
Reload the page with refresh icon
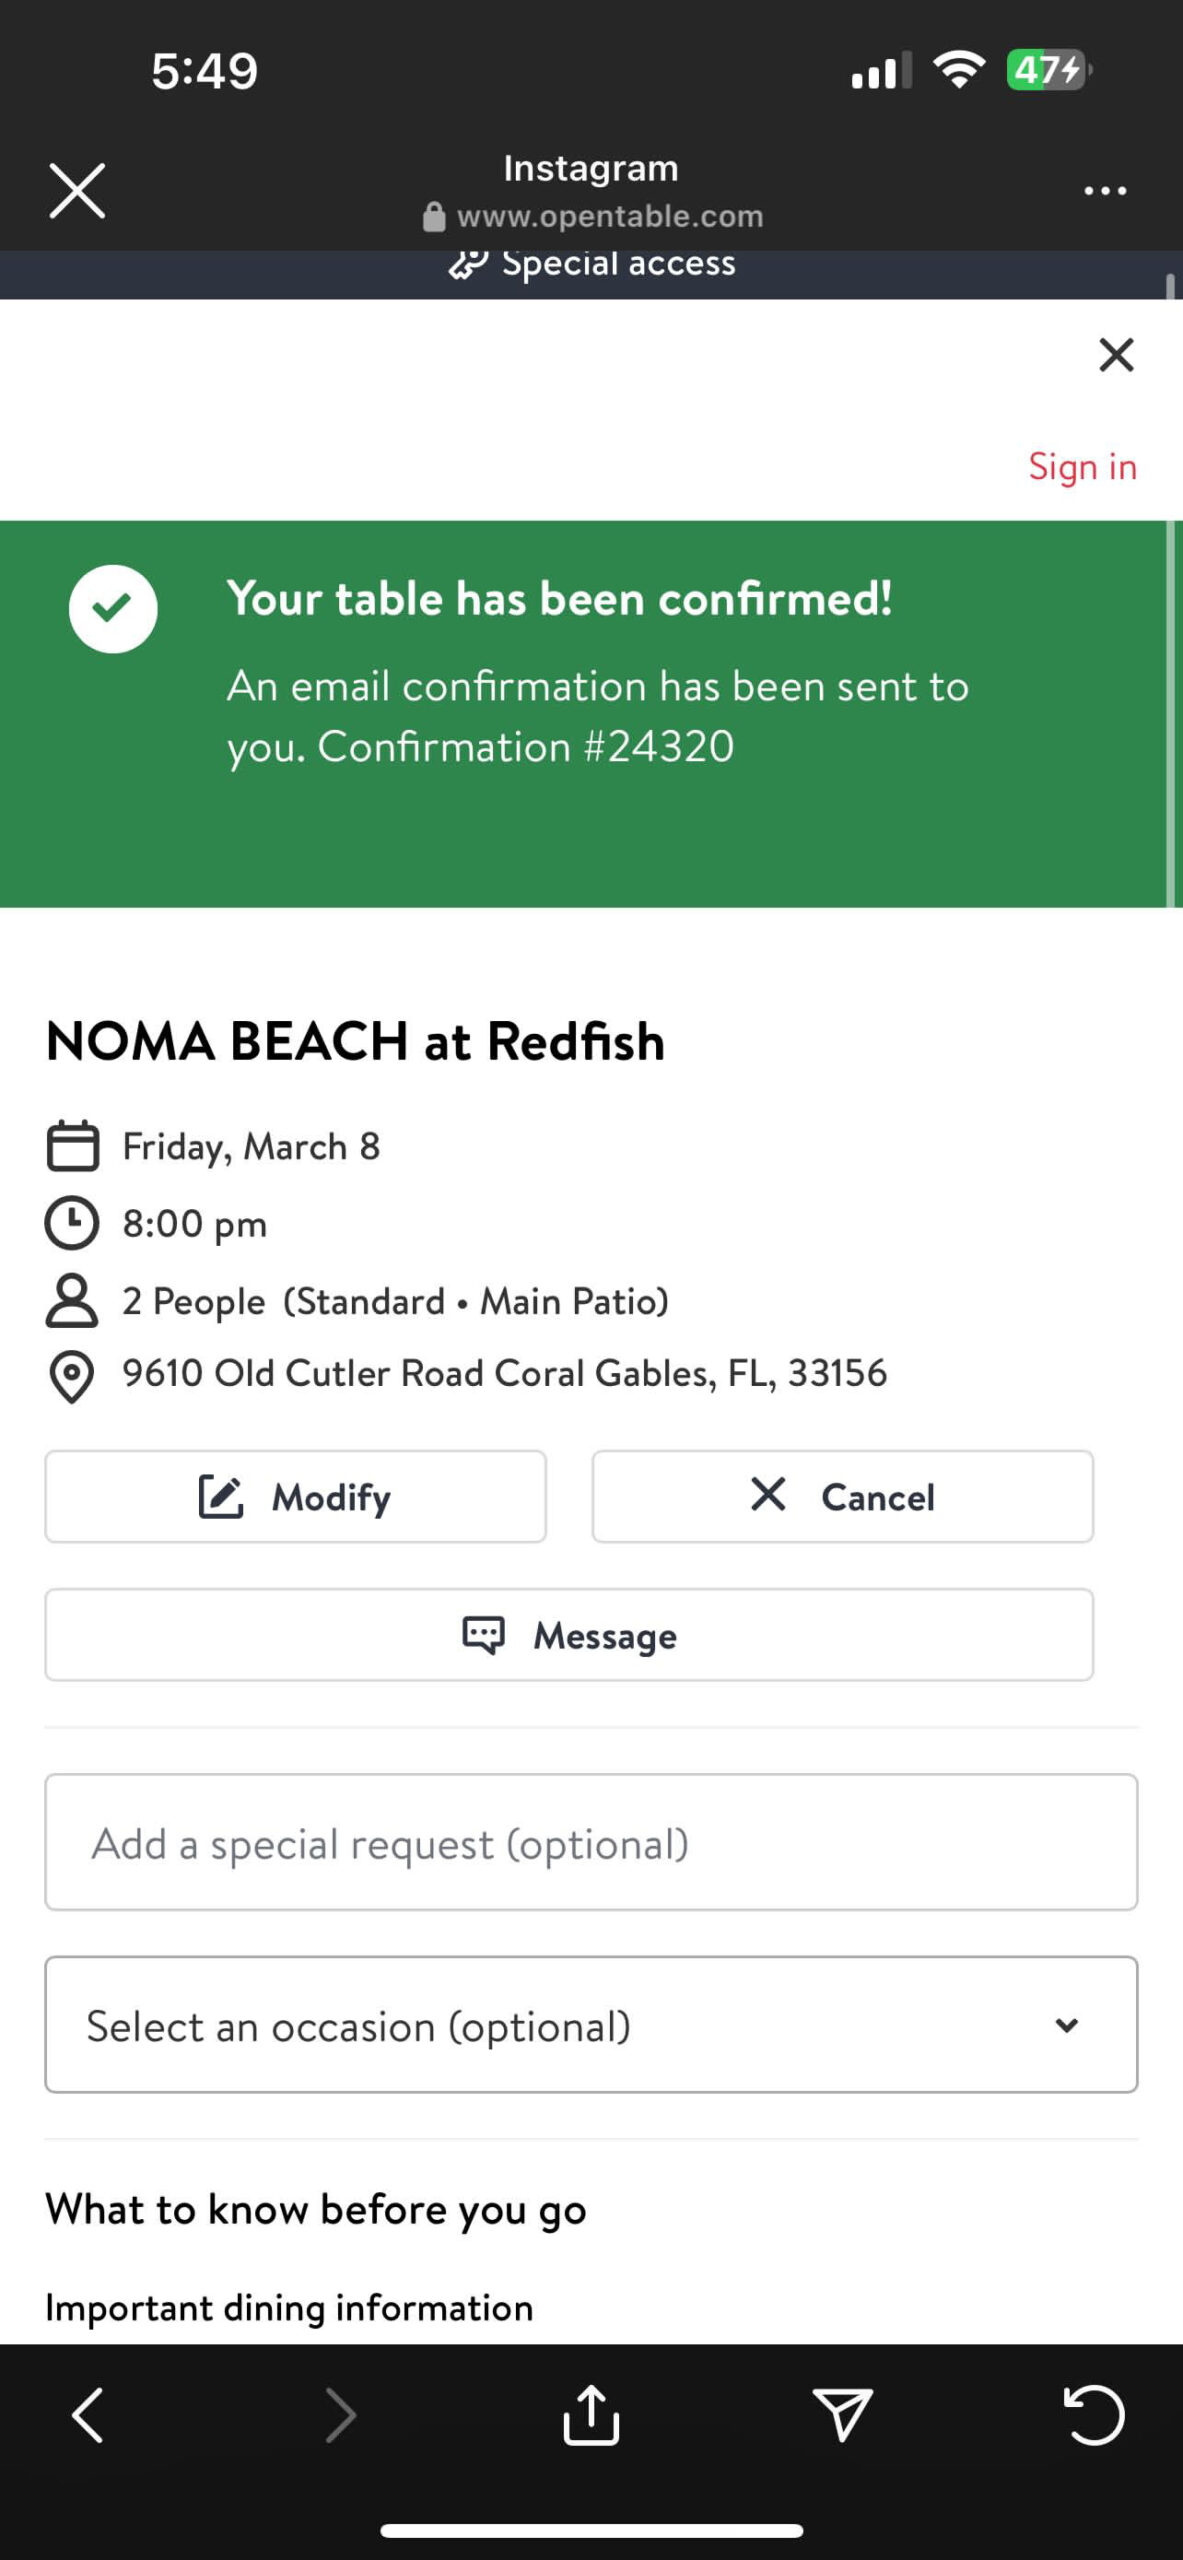[x=1094, y=2415]
